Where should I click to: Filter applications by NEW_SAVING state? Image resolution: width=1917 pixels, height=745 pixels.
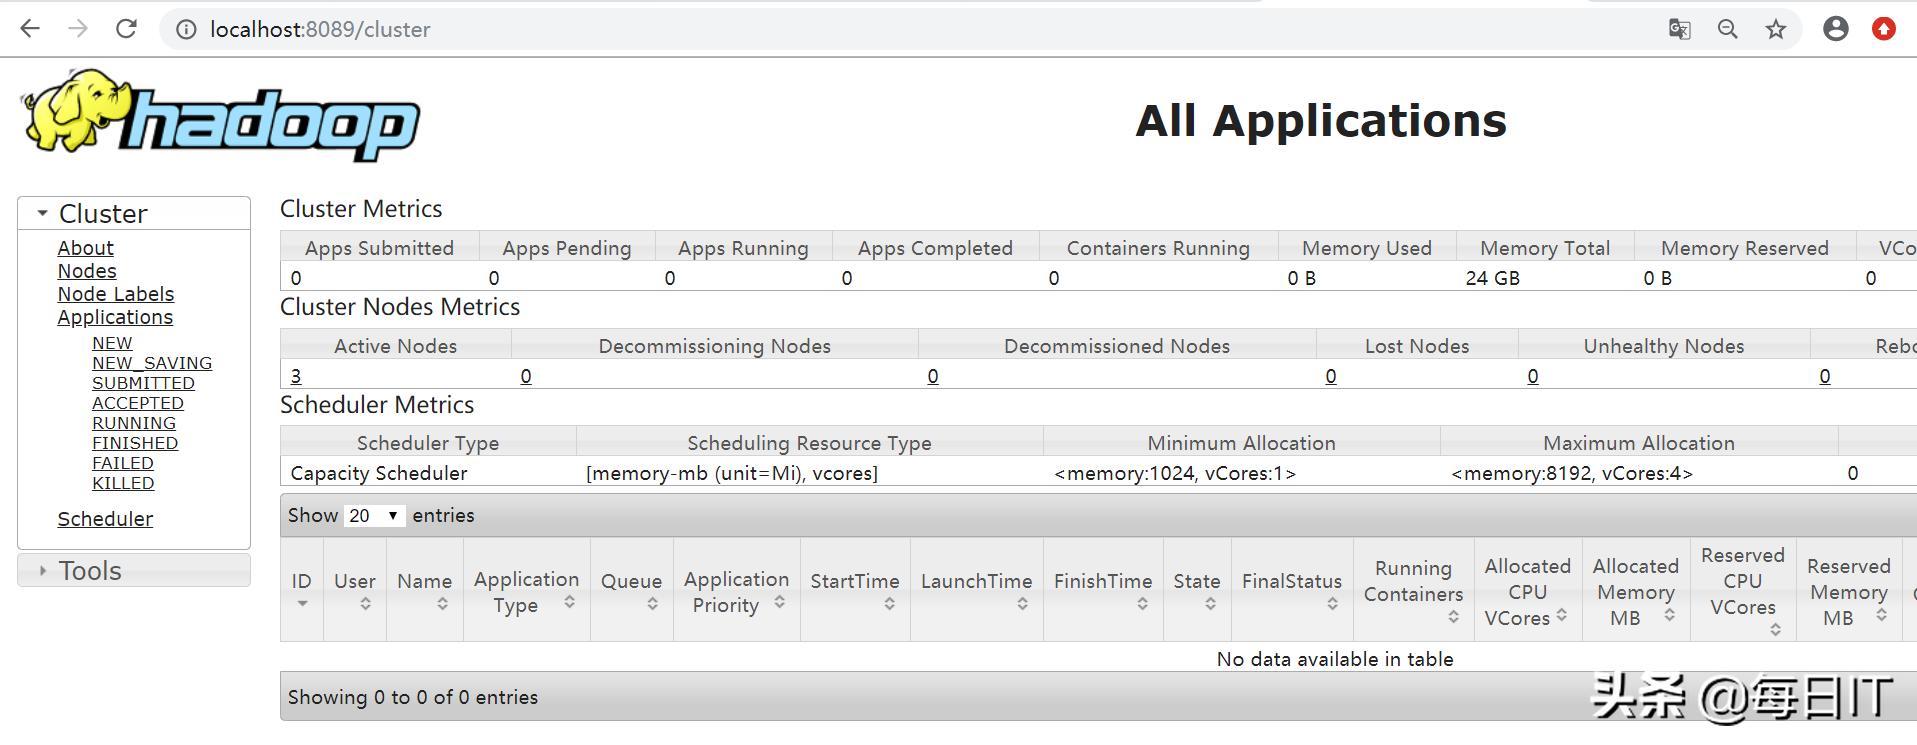pyautogui.click(x=152, y=363)
